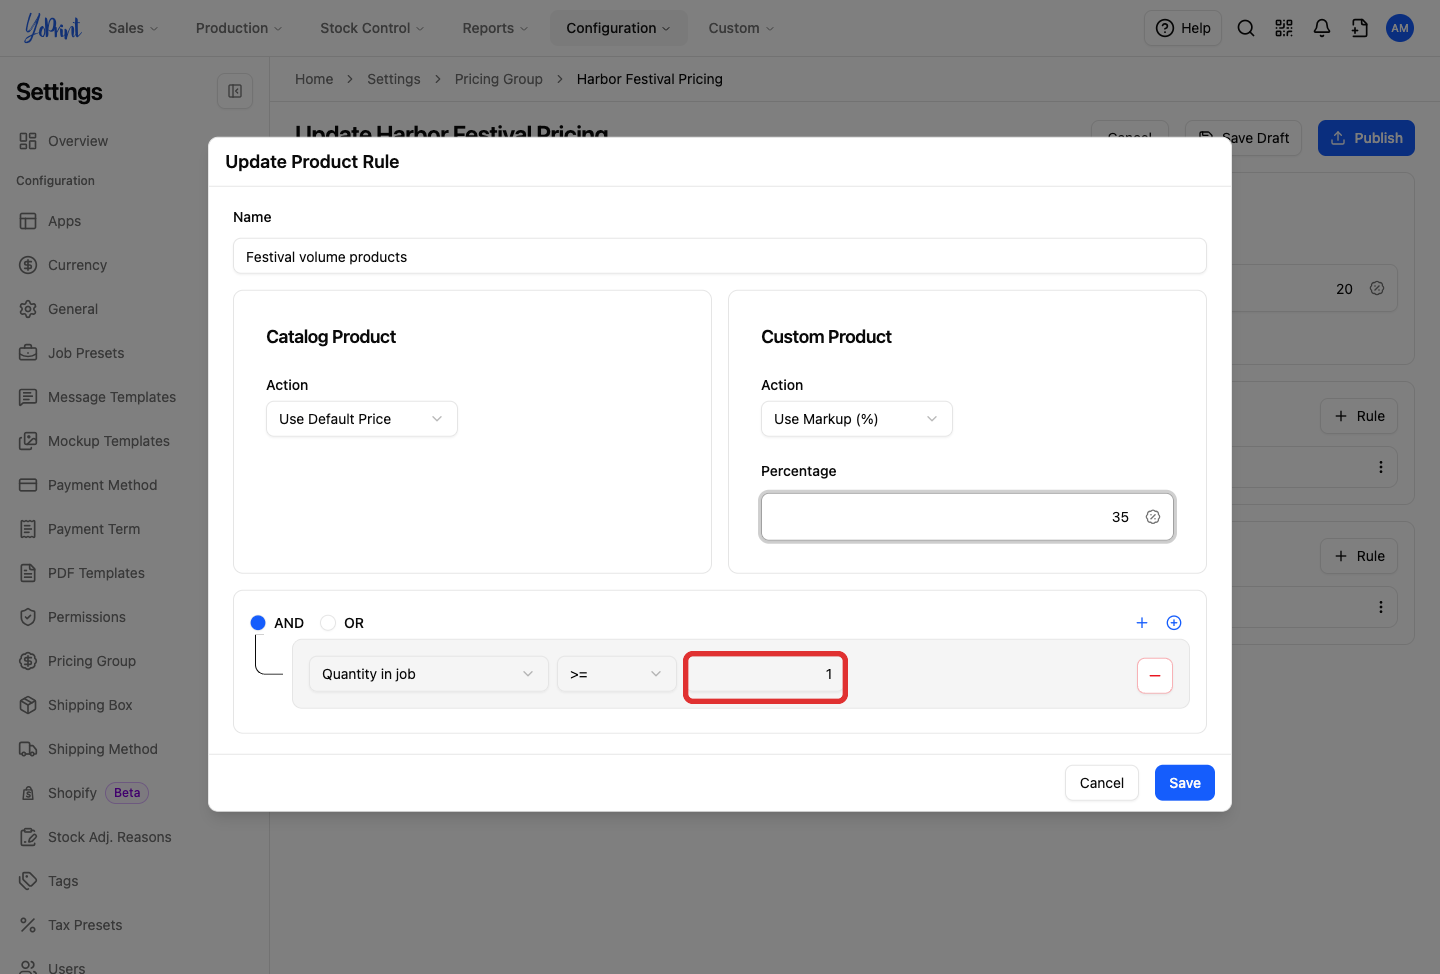This screenshot has width=1440, height=974.
Task: Open Tax Presets in sidebar
Action: pyautogui.click(x=85, y=925)
